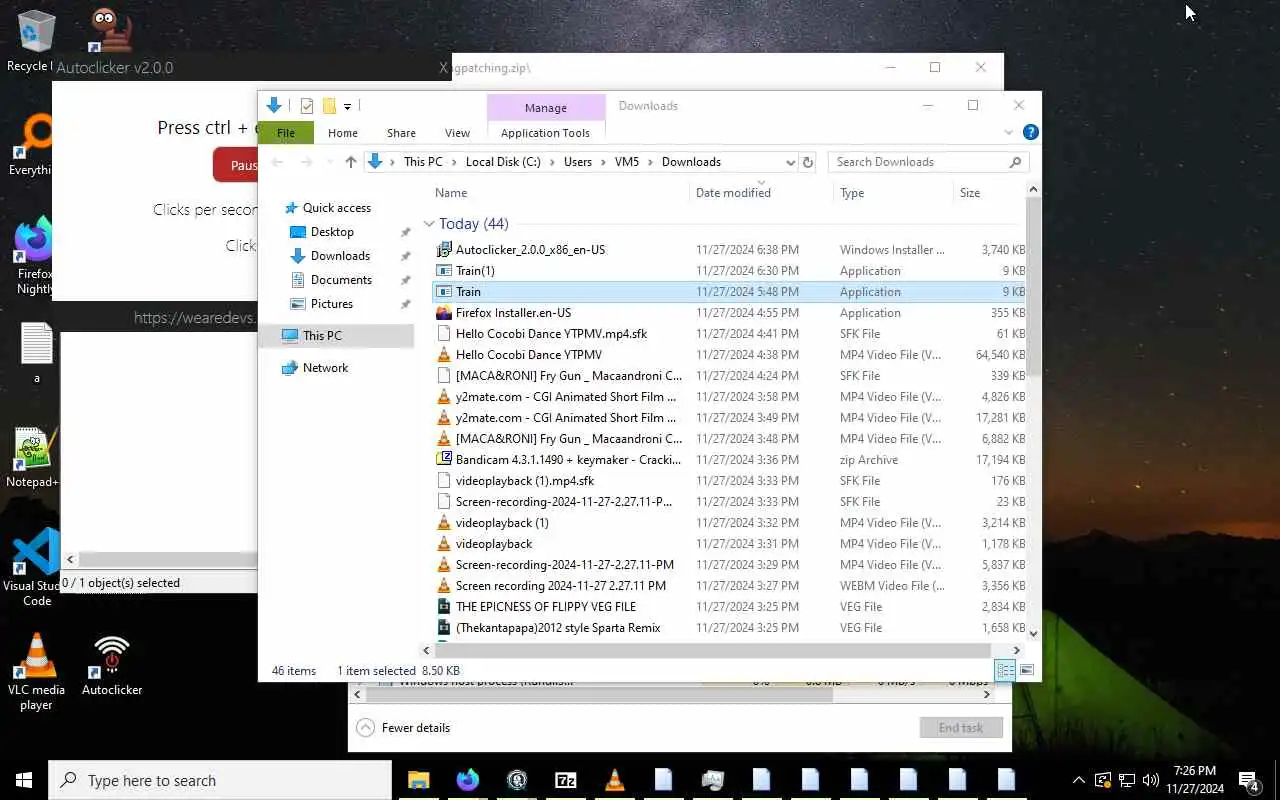Go up one folder with the Up arrow
1280x800 pixels.
tap(350, 162)
